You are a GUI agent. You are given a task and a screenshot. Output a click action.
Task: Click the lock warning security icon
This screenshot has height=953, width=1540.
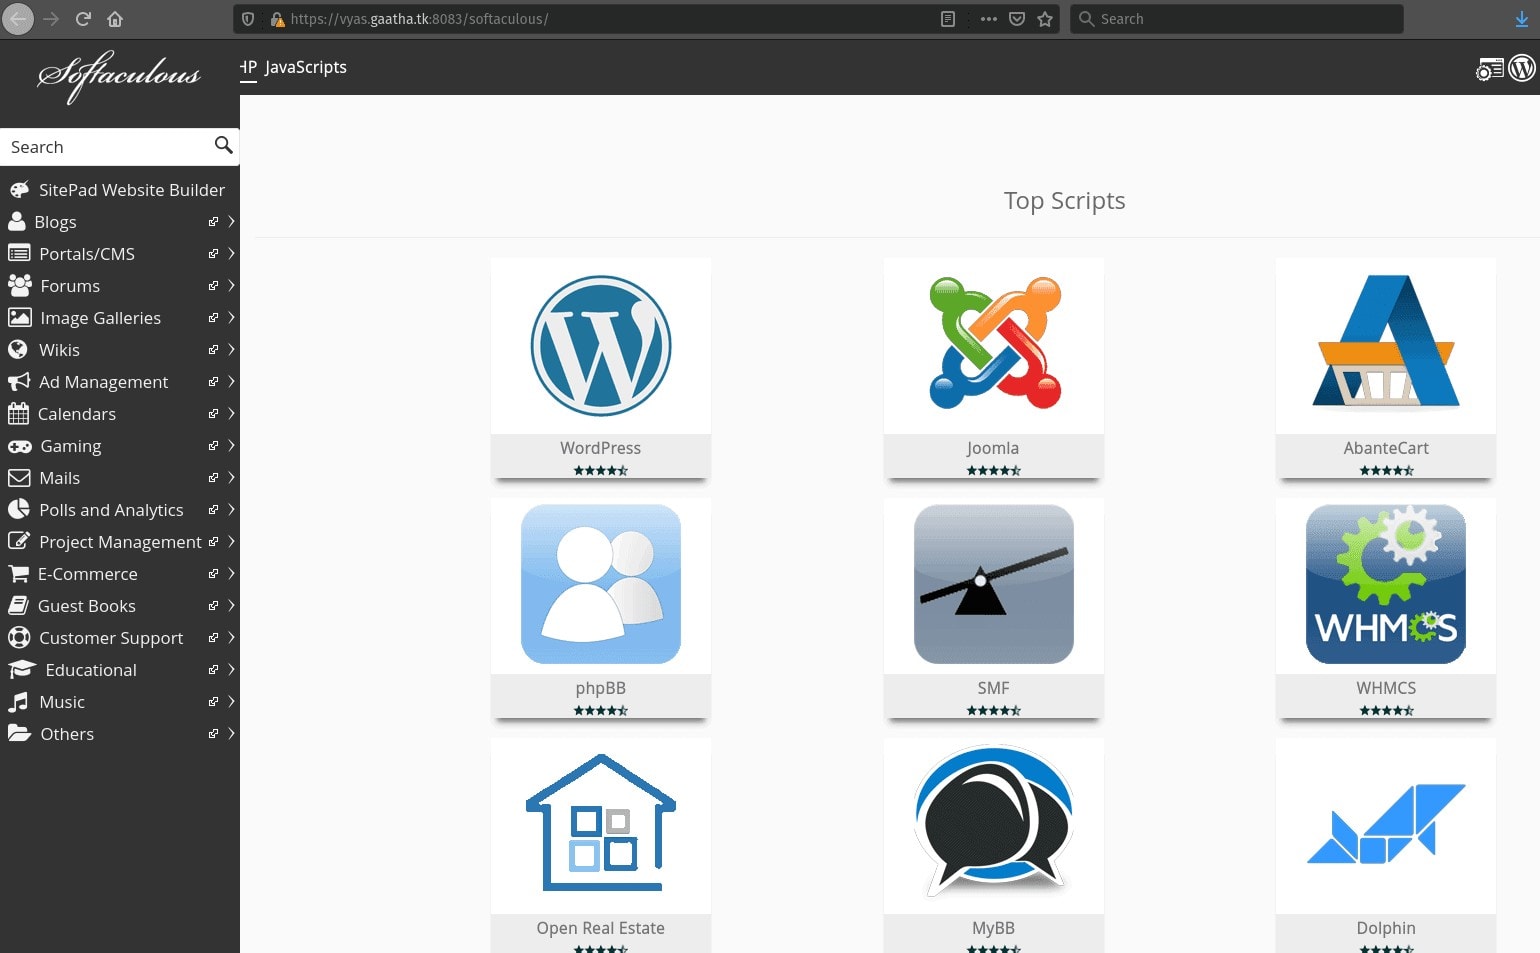click(x=277, y=19)
